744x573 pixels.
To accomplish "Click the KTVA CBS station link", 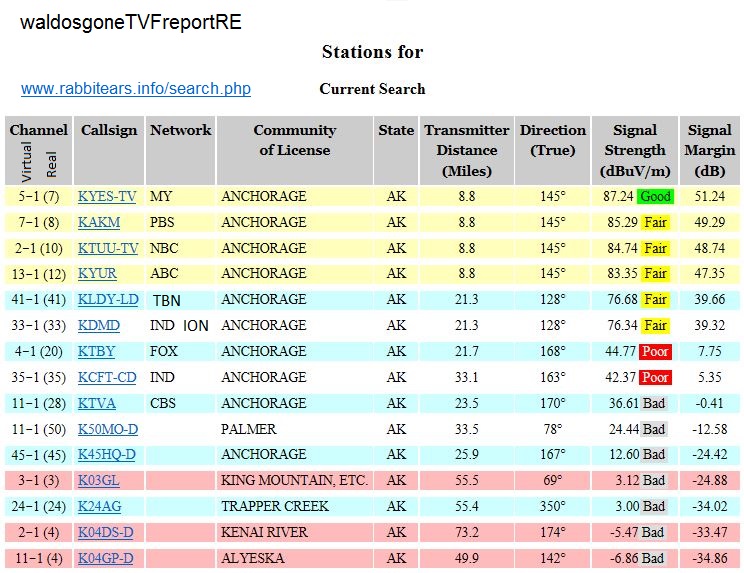I will point(97,403).
